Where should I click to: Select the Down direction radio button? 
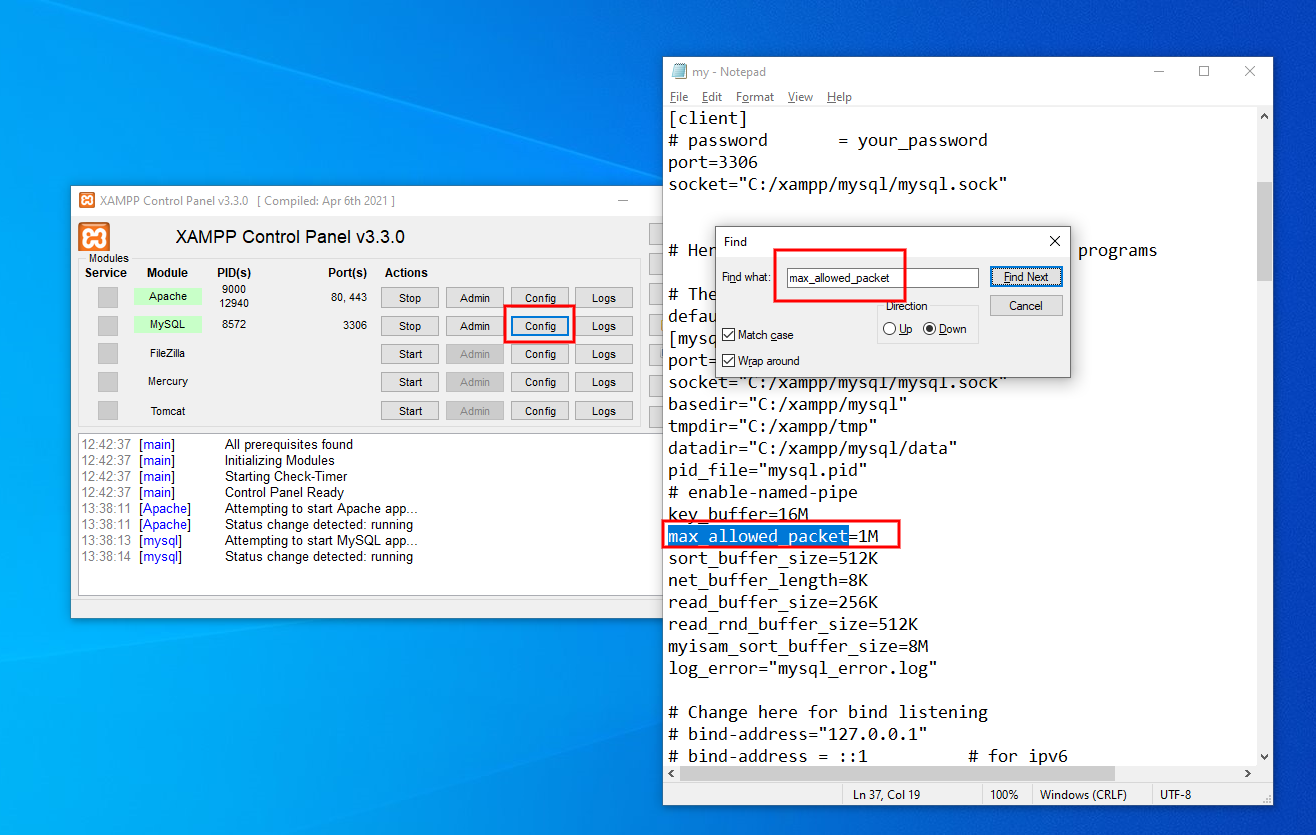coord(929,329)
